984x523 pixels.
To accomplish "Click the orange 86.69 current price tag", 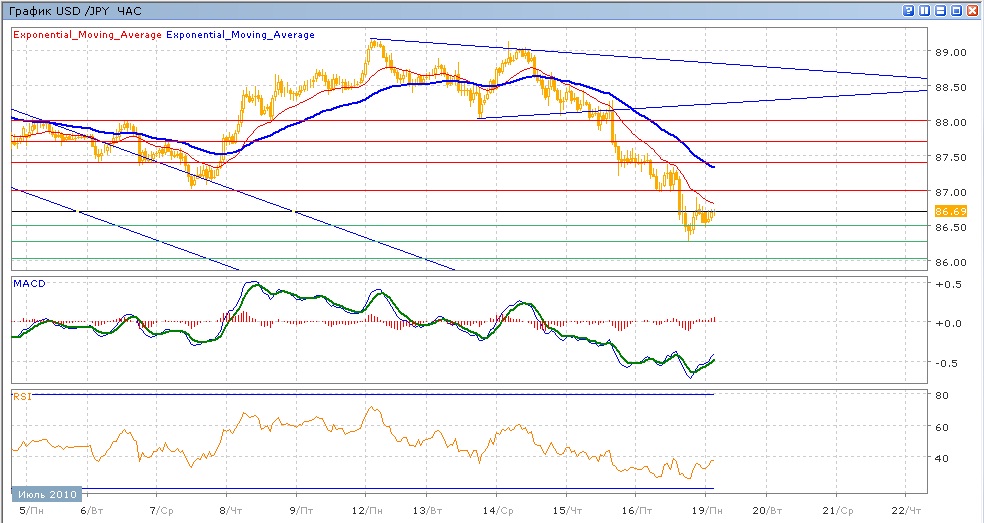I will point(948,212).
